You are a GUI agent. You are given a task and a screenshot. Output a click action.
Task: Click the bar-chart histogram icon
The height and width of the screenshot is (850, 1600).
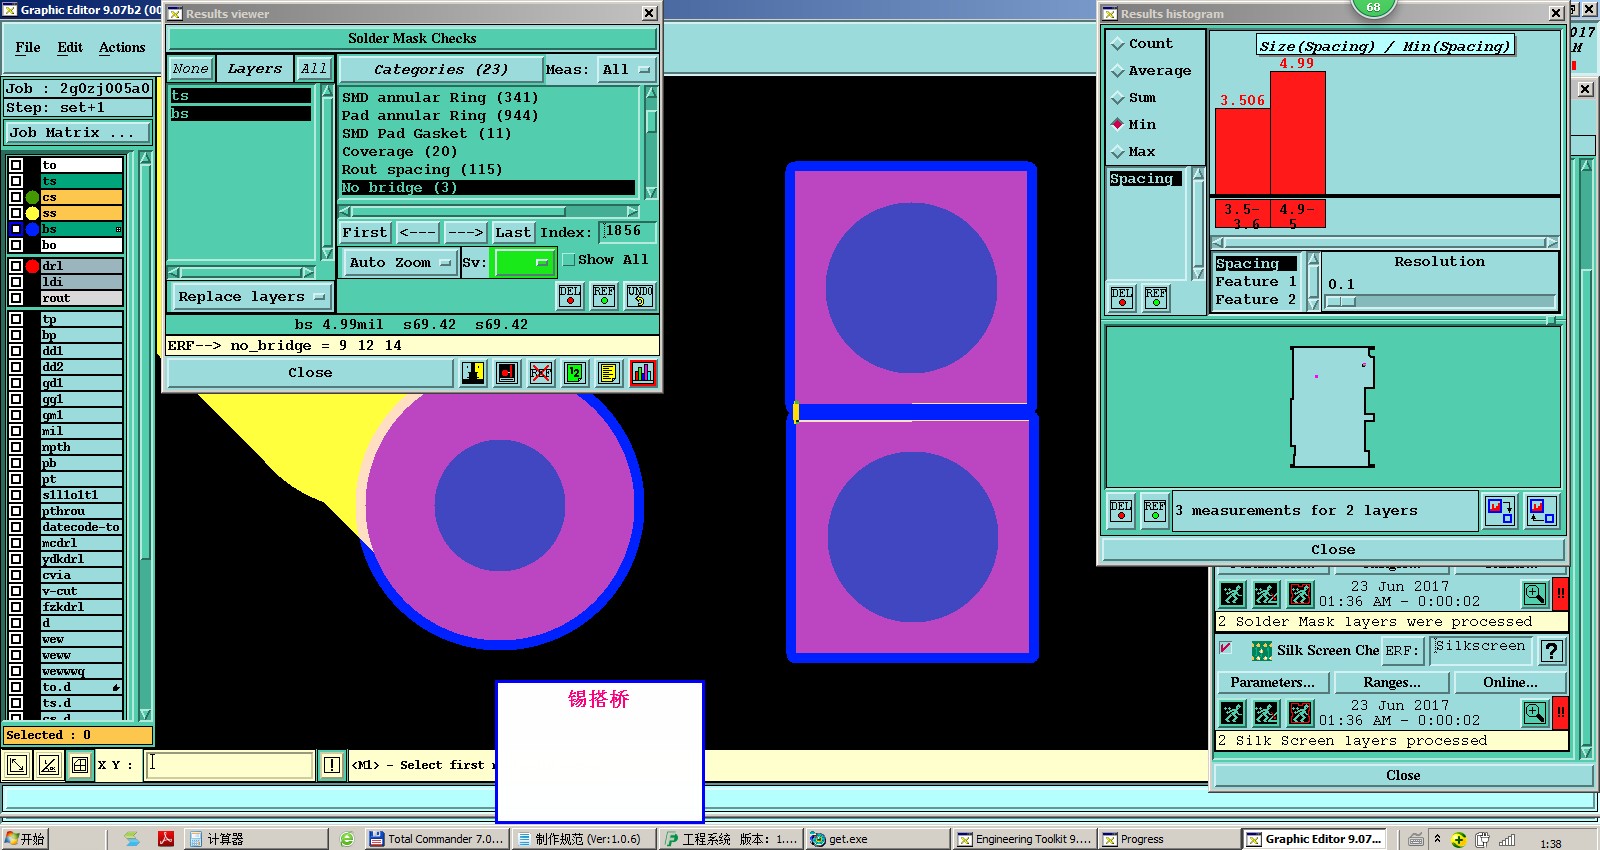click(643, 373)
